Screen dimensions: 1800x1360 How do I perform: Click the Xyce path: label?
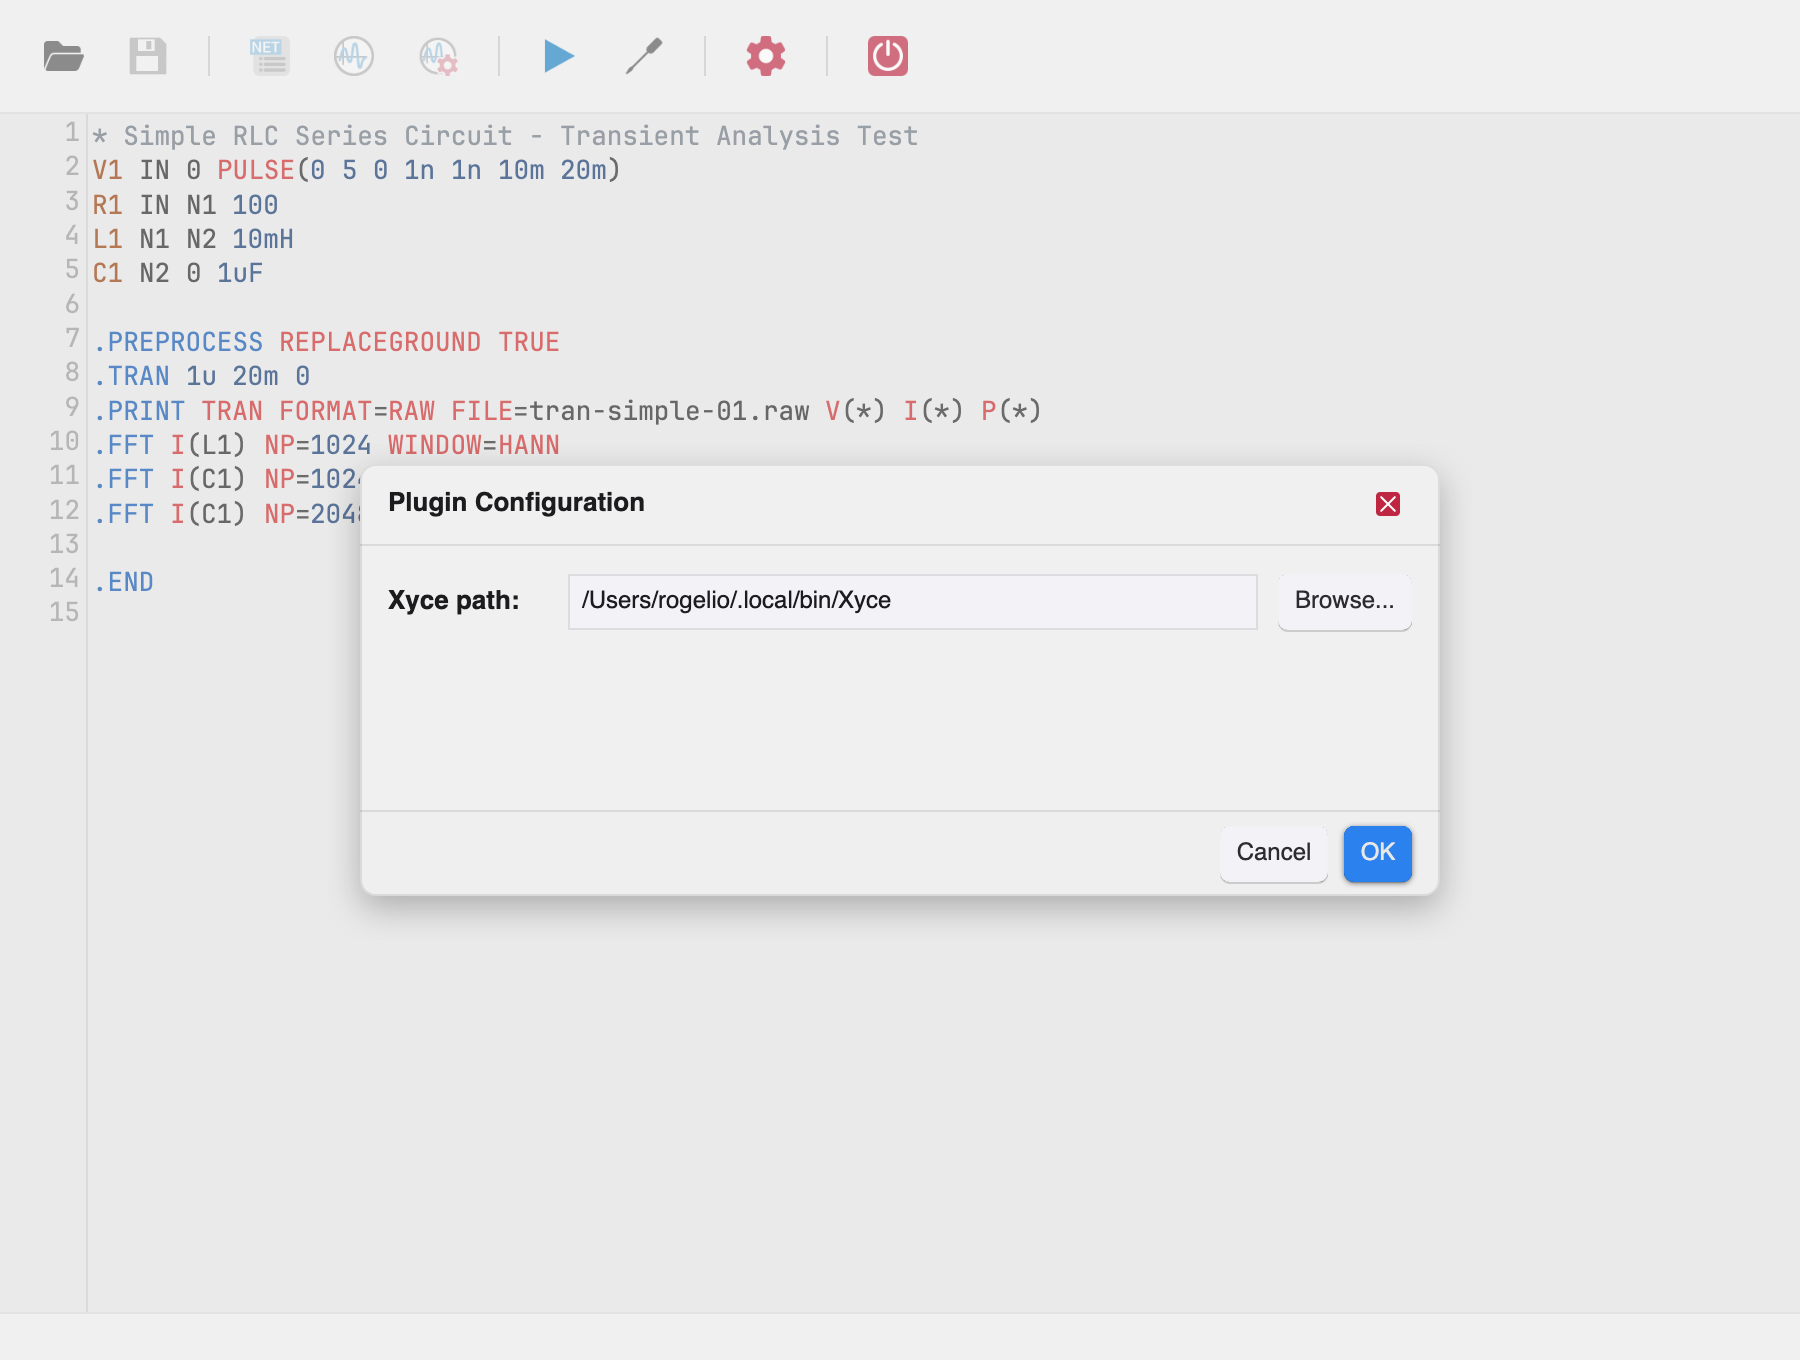[x=454, y=601]
